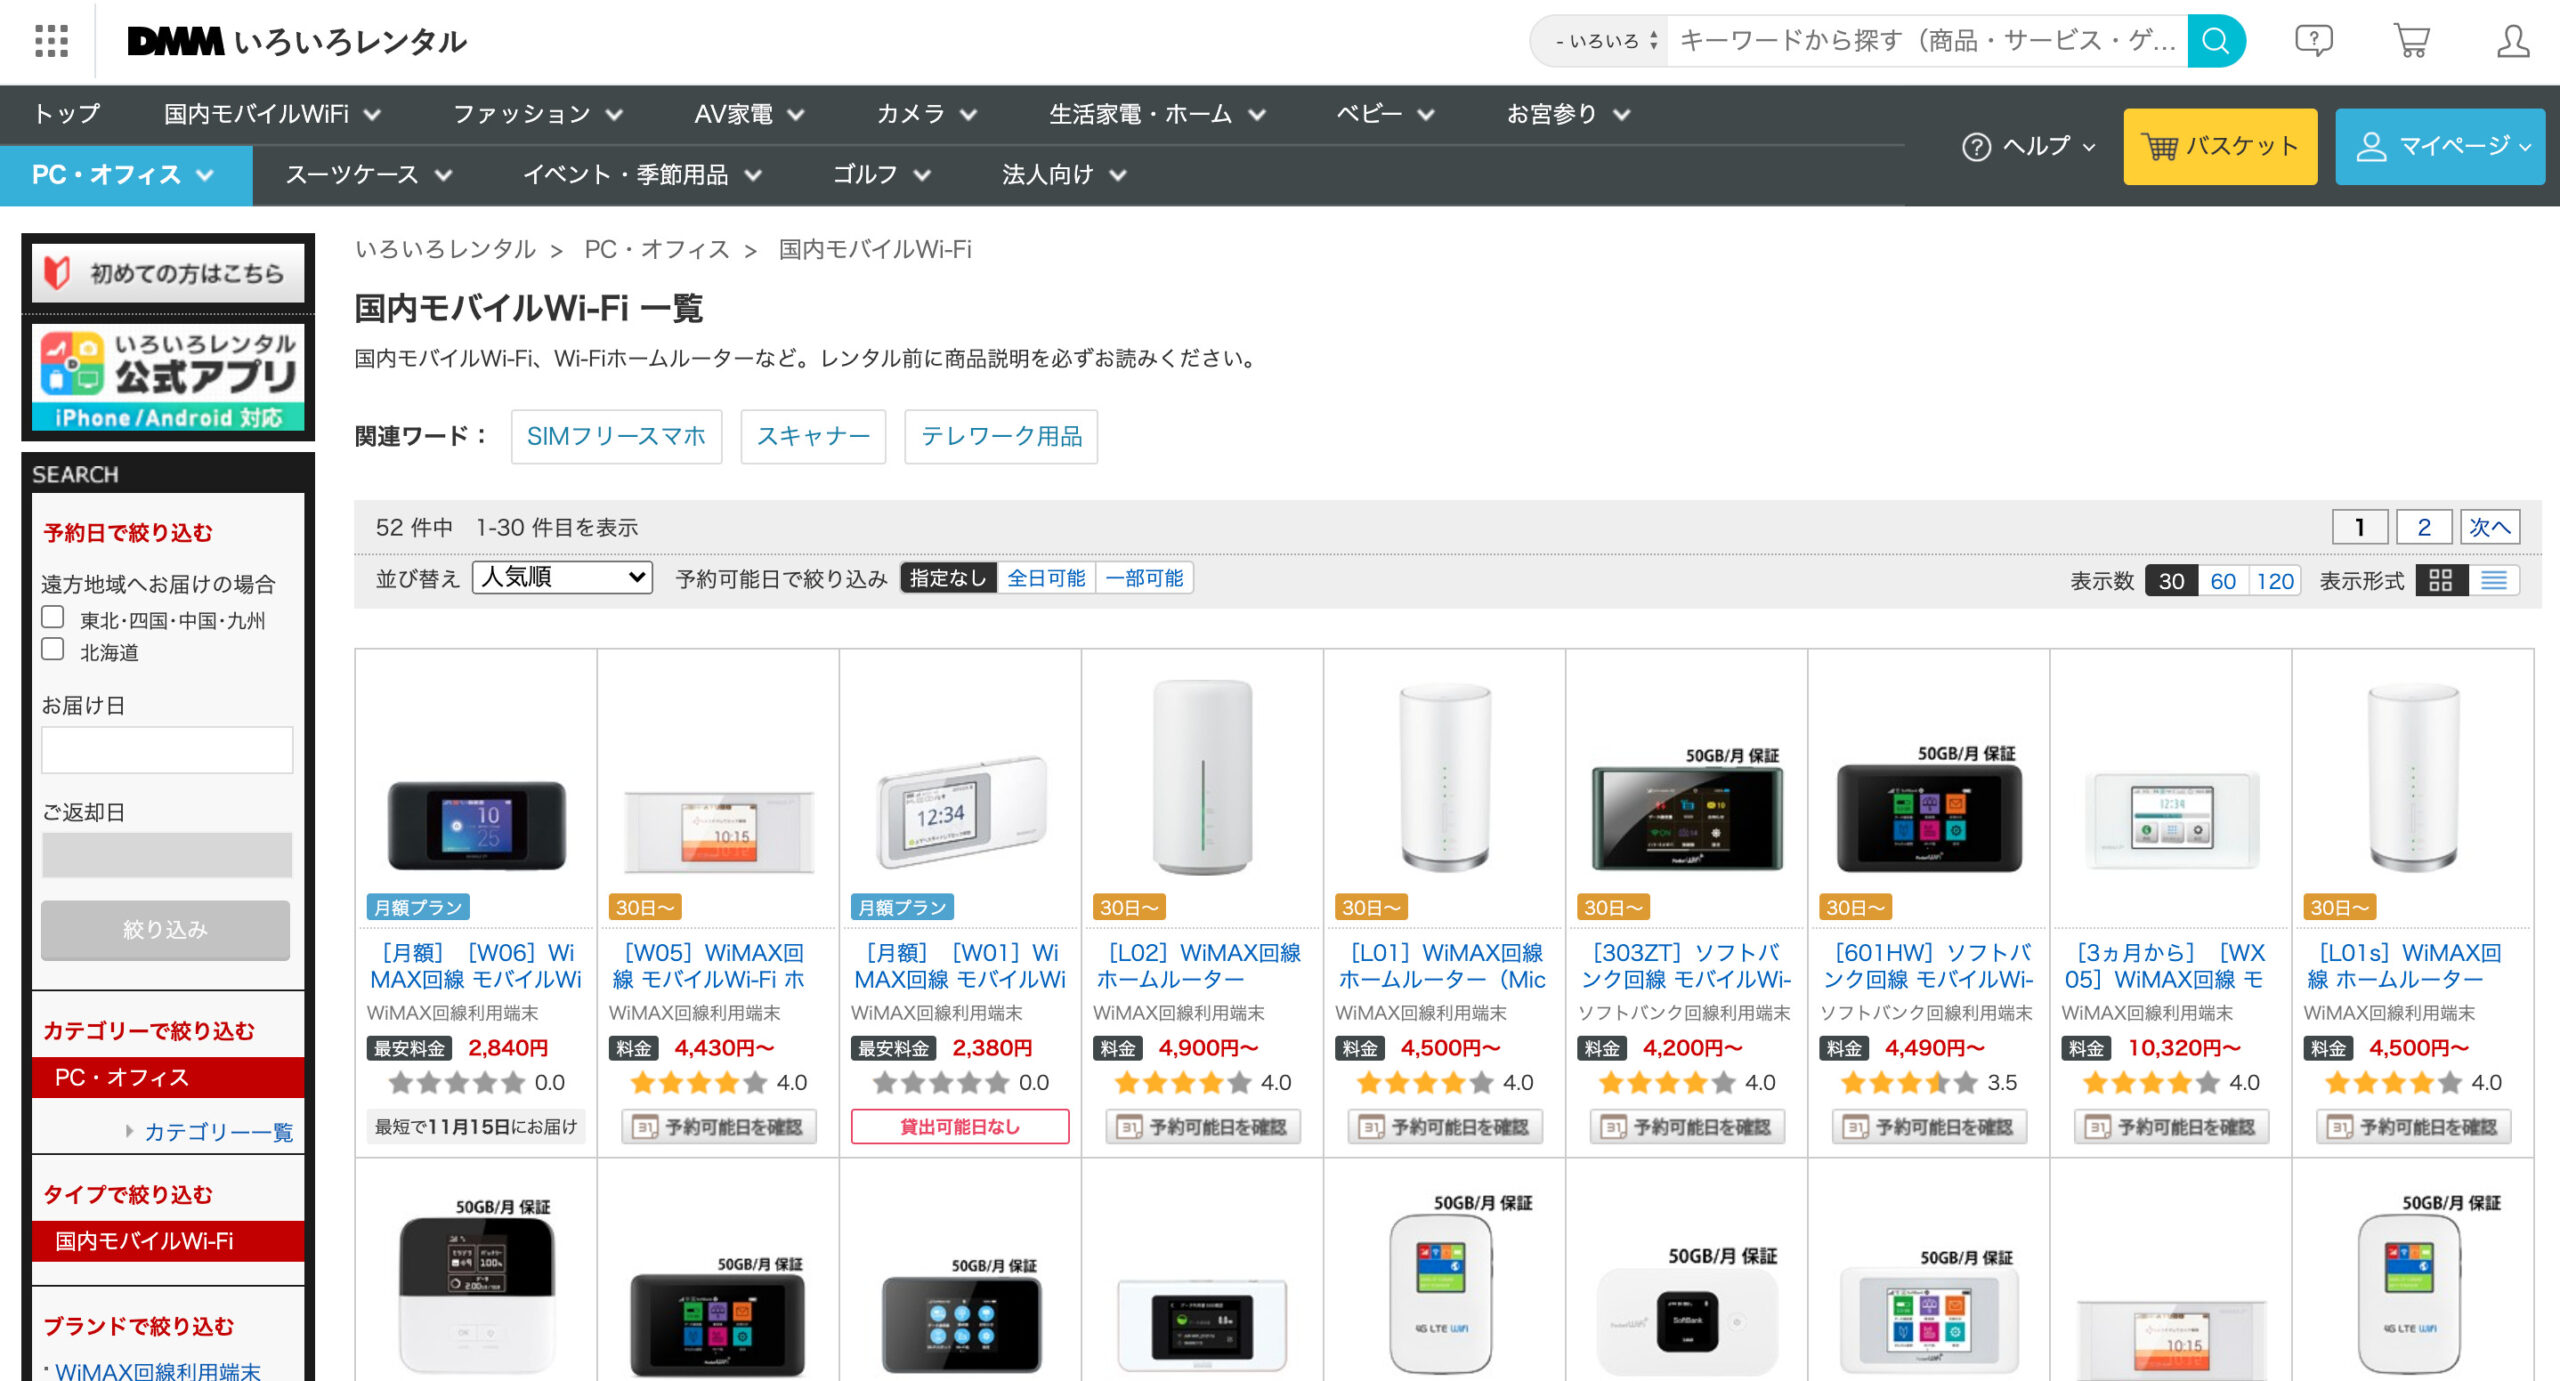Click star rating of W05 WiMAX item
The width and height of the screenshot is (2560, 1381).
click(699, 1083)
